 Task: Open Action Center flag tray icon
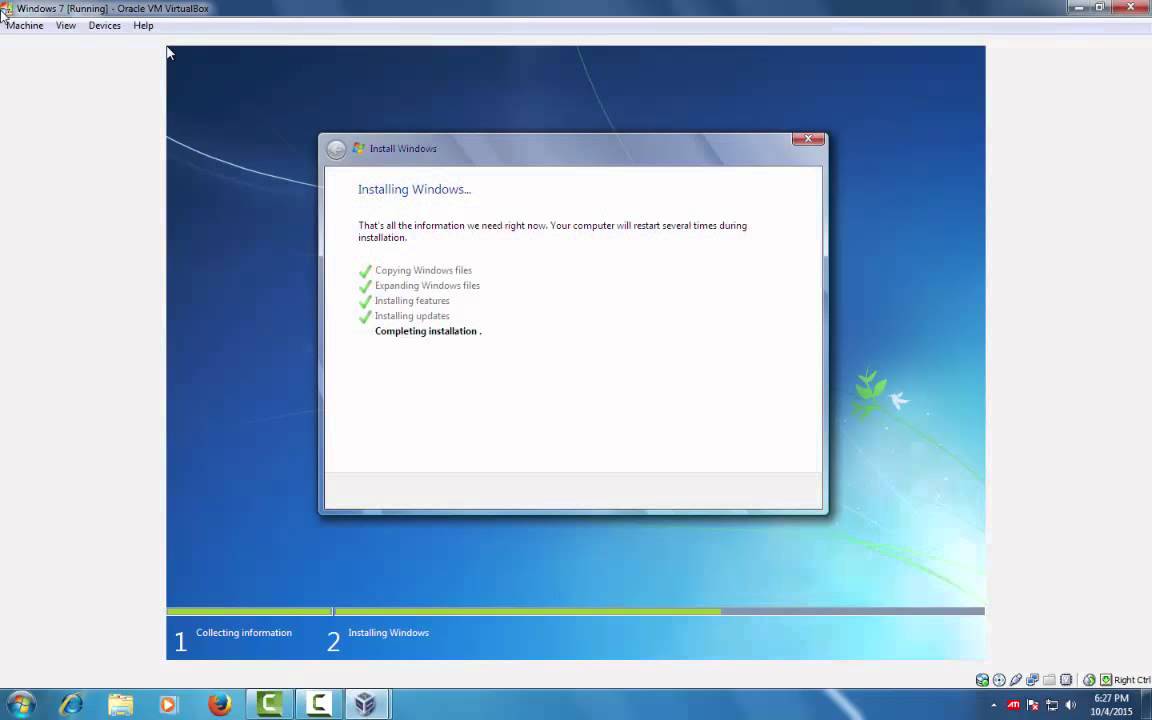(1033, 705)
